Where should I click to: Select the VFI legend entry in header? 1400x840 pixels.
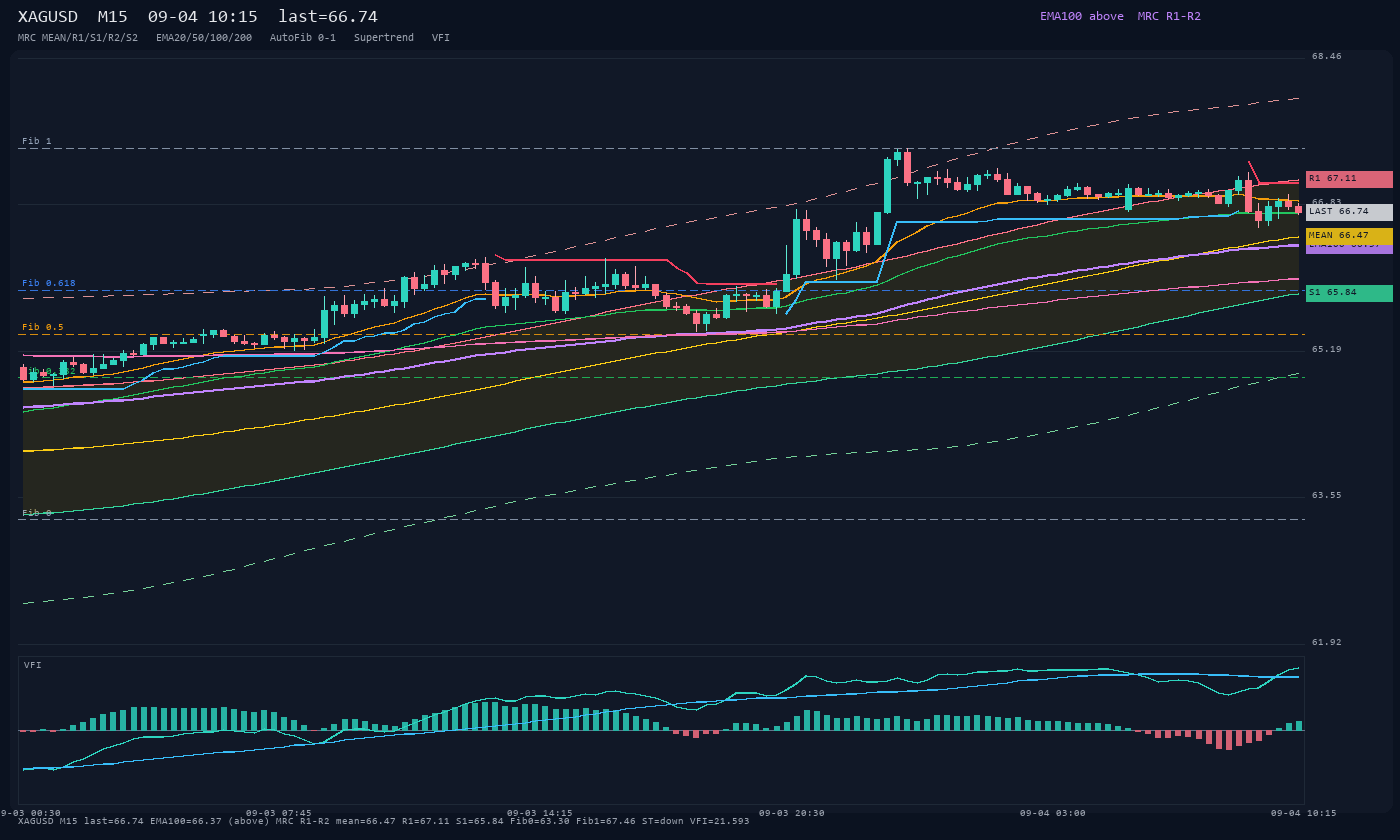click(x=441, y=38)
